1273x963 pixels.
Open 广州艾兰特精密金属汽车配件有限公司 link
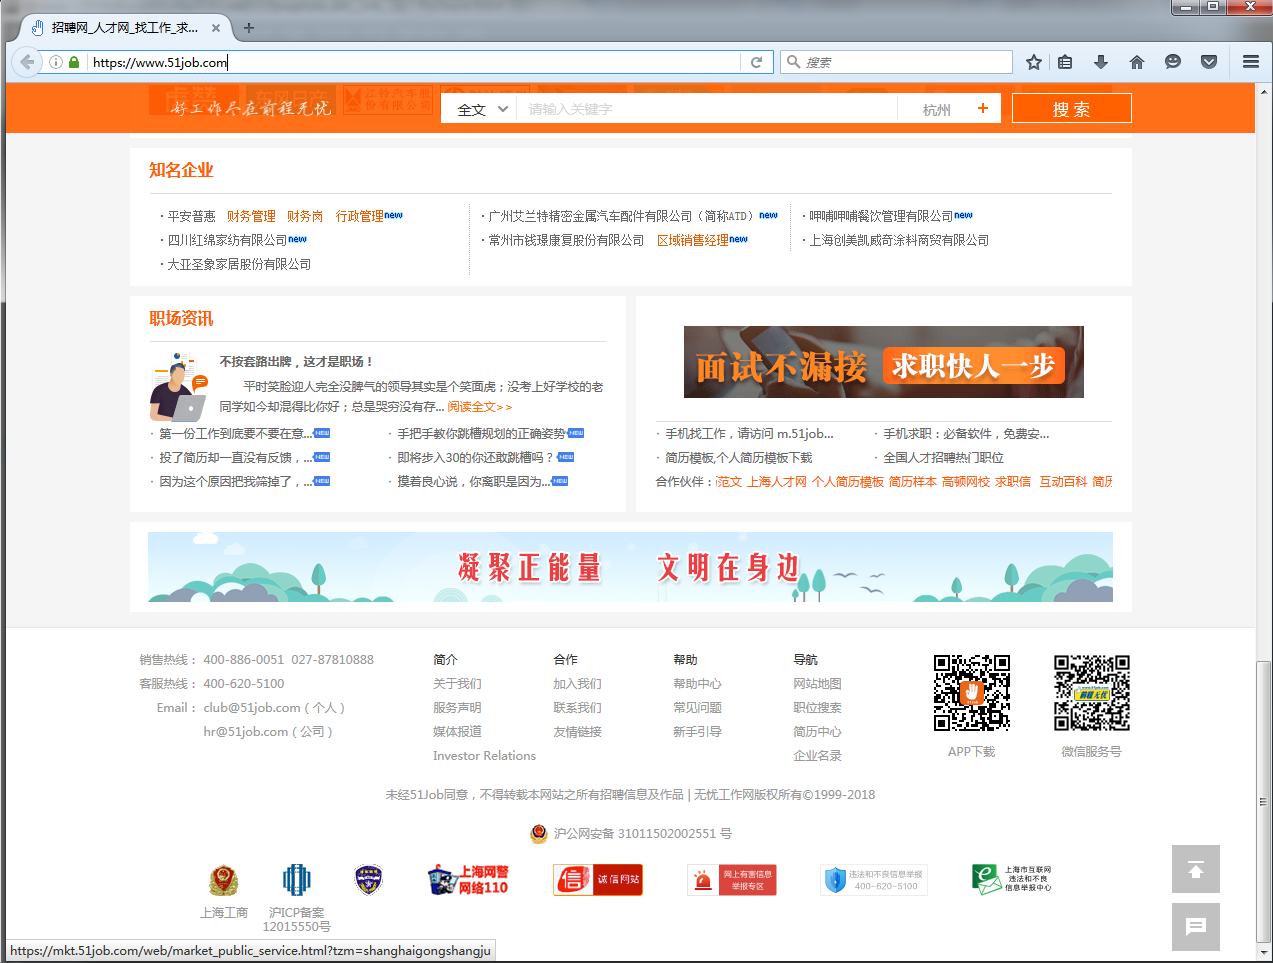(x=621, y=216)
